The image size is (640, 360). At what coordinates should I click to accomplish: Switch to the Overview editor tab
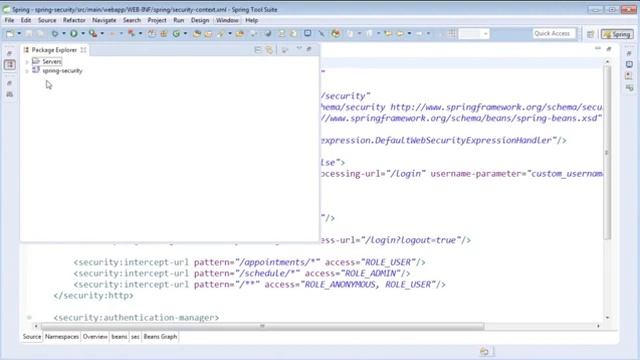(x=95, y=337)
